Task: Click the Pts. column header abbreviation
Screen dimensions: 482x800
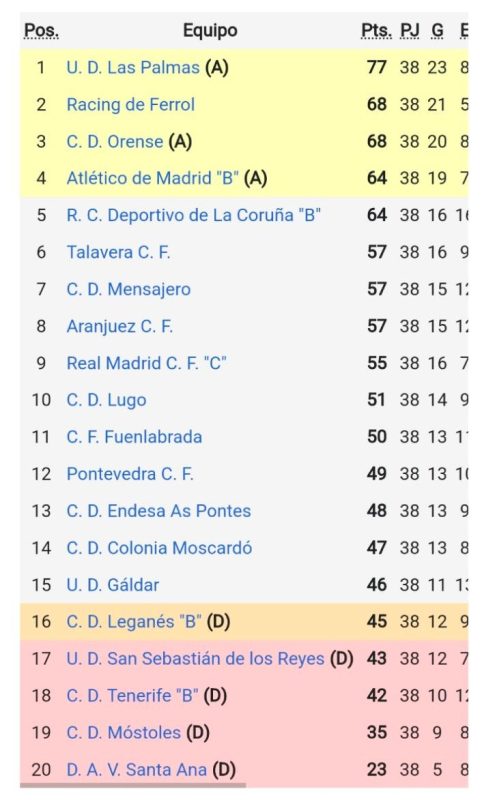Action: [376, 31]
